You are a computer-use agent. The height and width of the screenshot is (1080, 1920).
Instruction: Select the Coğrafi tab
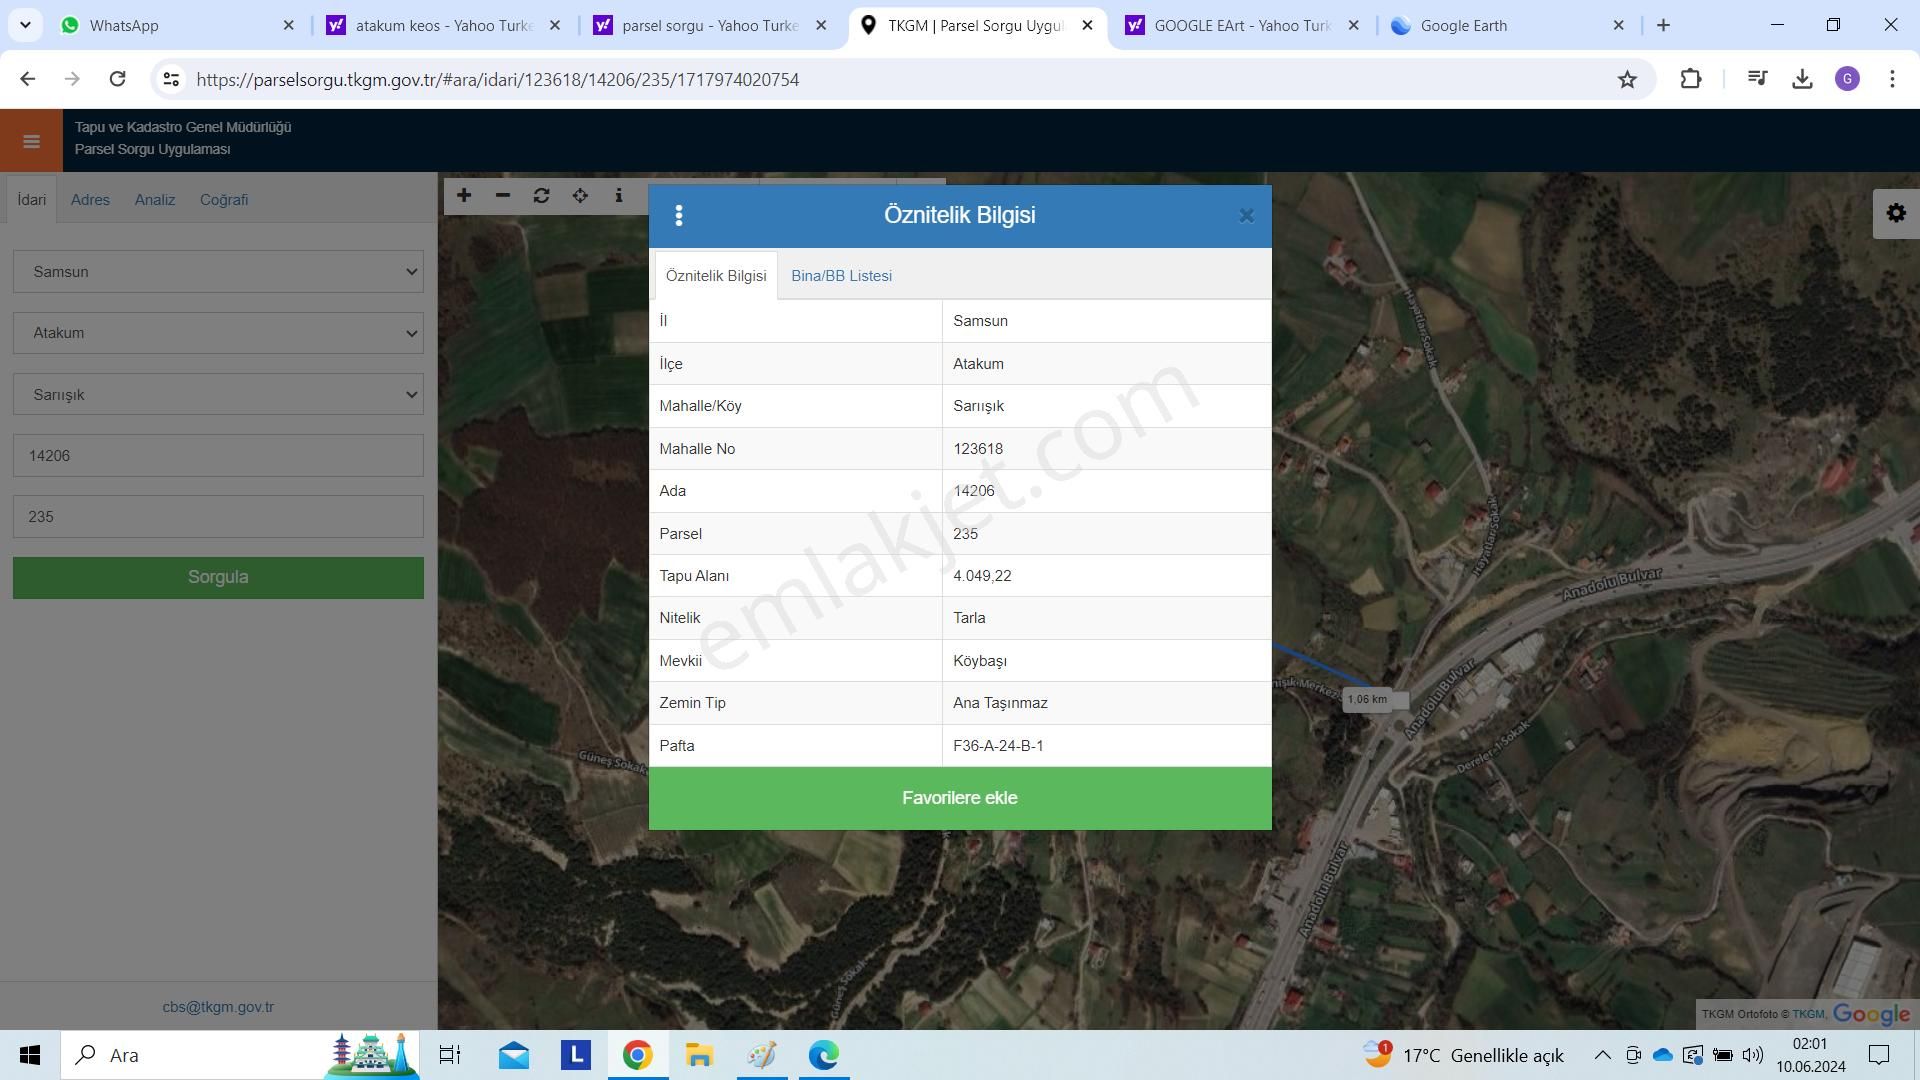(x=224, y=200)
